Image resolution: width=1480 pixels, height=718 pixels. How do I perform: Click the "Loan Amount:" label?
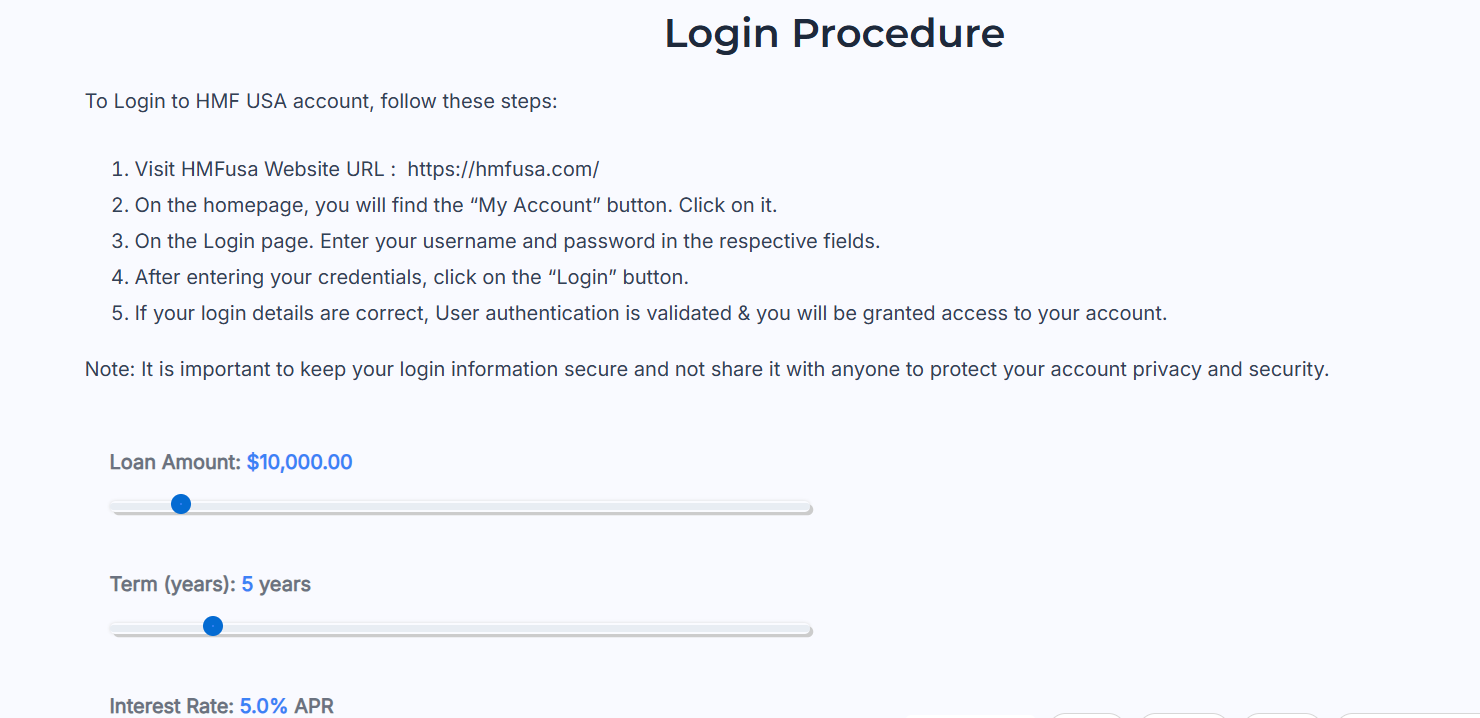tap(175, 462)
